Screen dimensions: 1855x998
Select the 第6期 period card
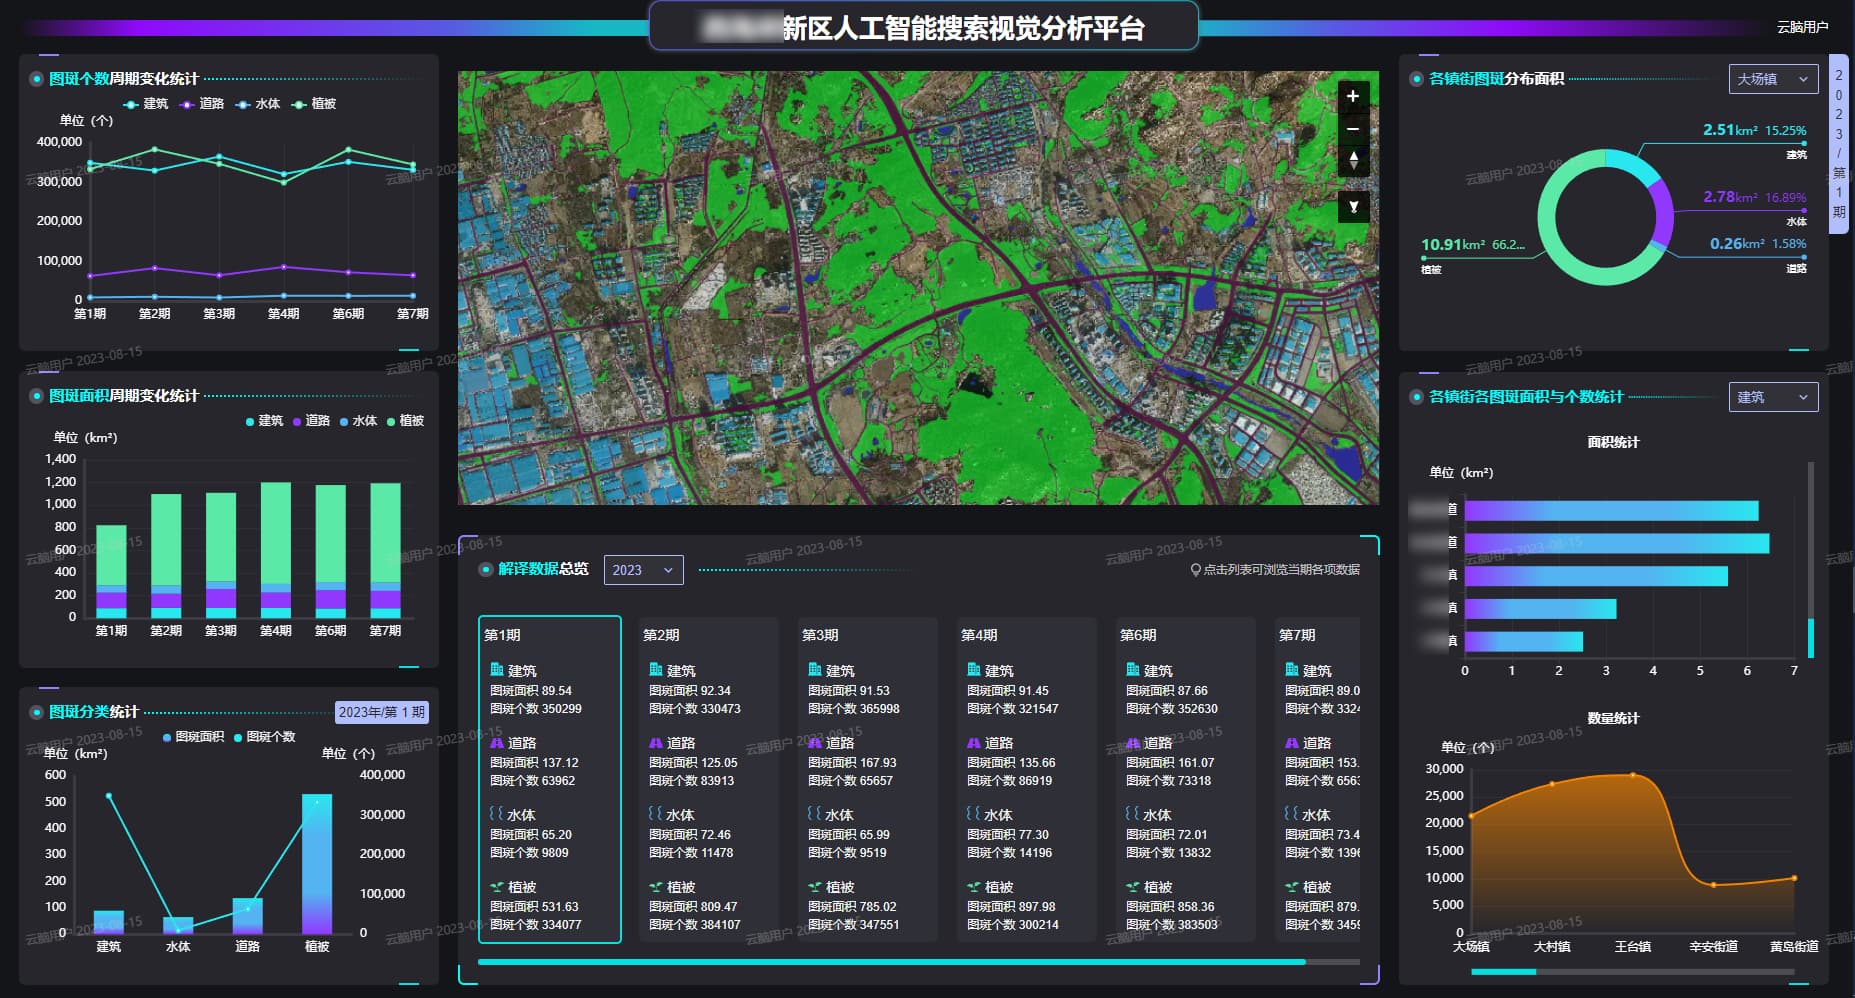coord(1184,778)
